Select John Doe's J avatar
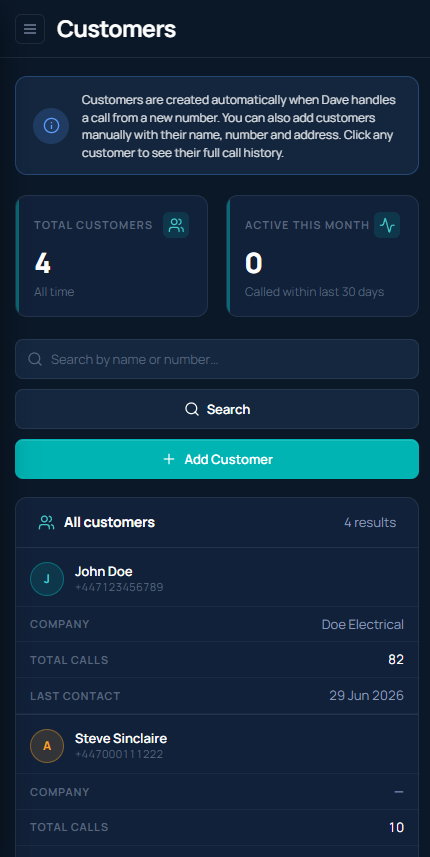The width and height of the screenshot is (430, 857). click(x=47, y=579)
